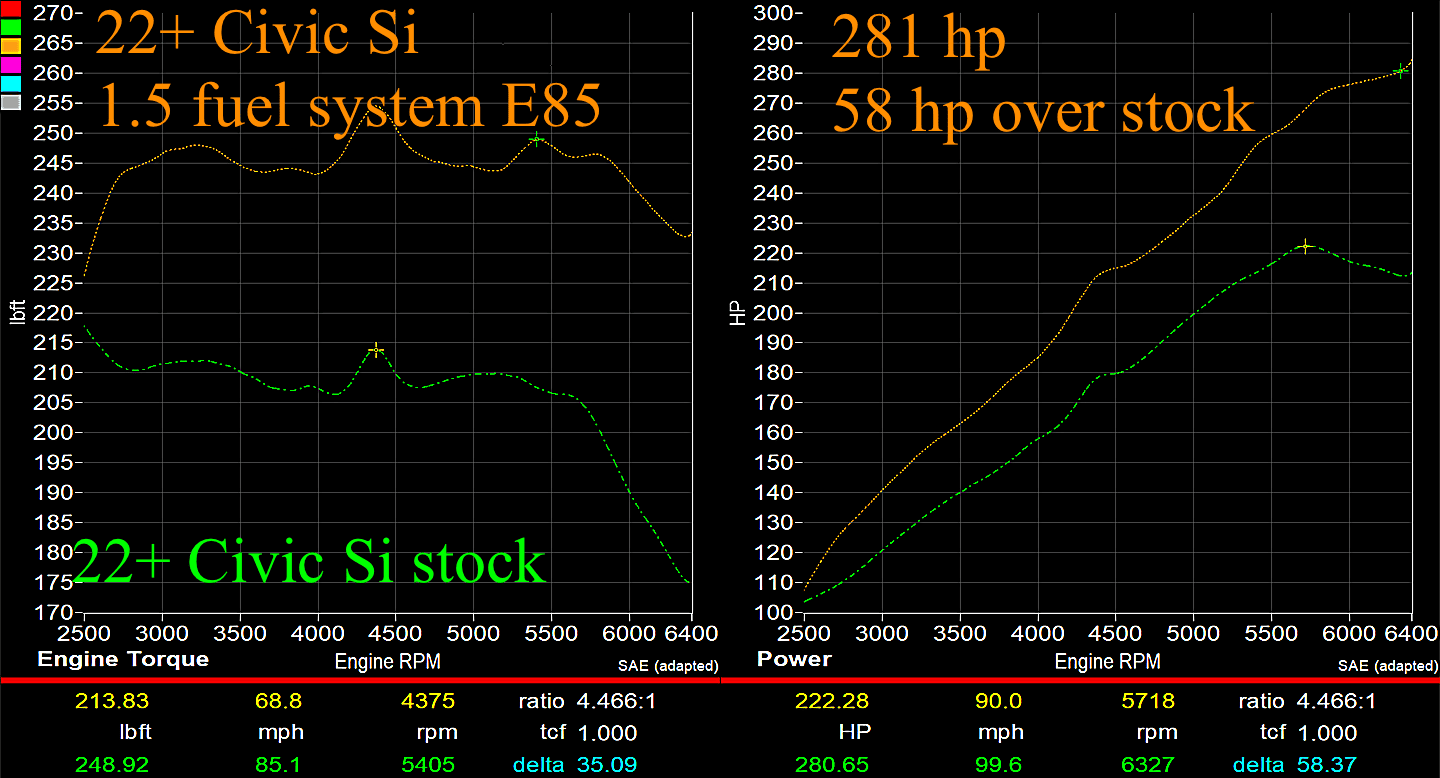The height and width of the screenshot is (778, 1440).
Task: Select the gray run color swatch
Action: click(11, 101)
